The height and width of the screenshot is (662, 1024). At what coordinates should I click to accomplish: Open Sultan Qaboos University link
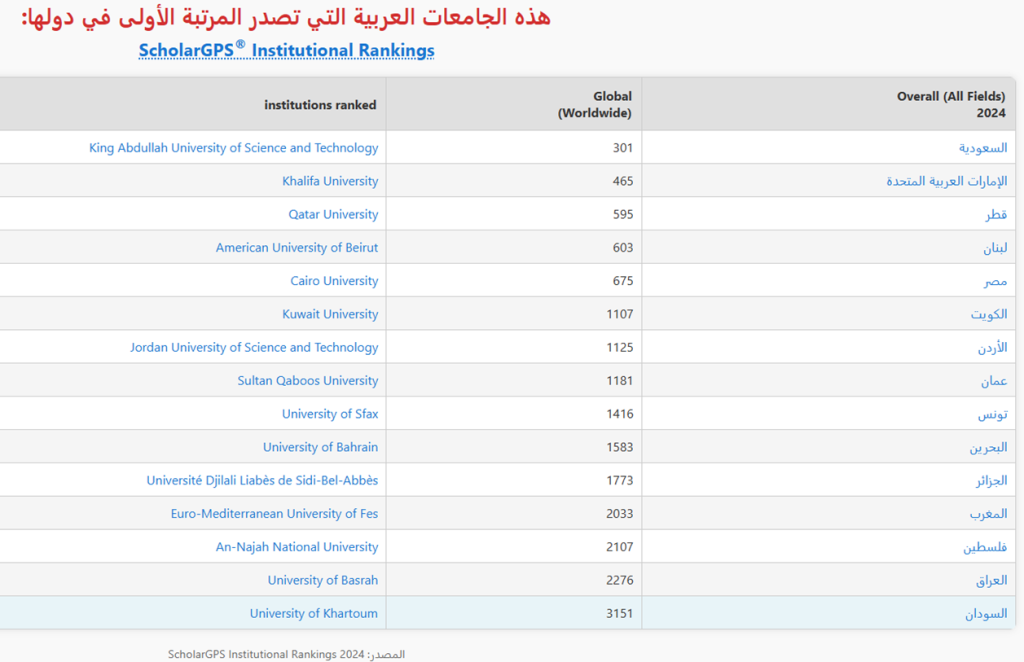click(308, 381)
